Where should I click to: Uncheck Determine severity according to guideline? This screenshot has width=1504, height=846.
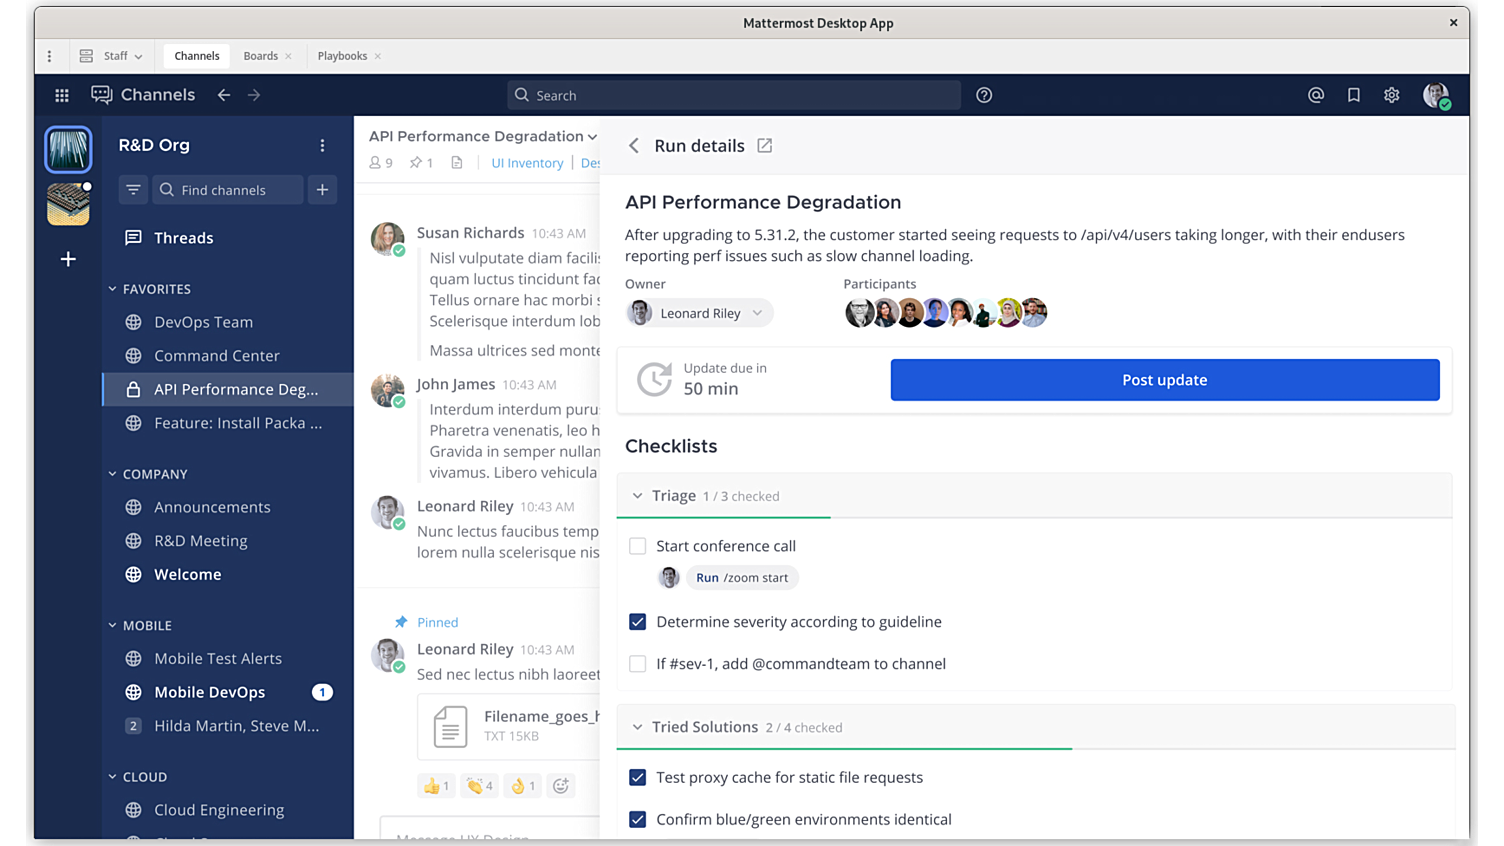click(x=637, y=622)
